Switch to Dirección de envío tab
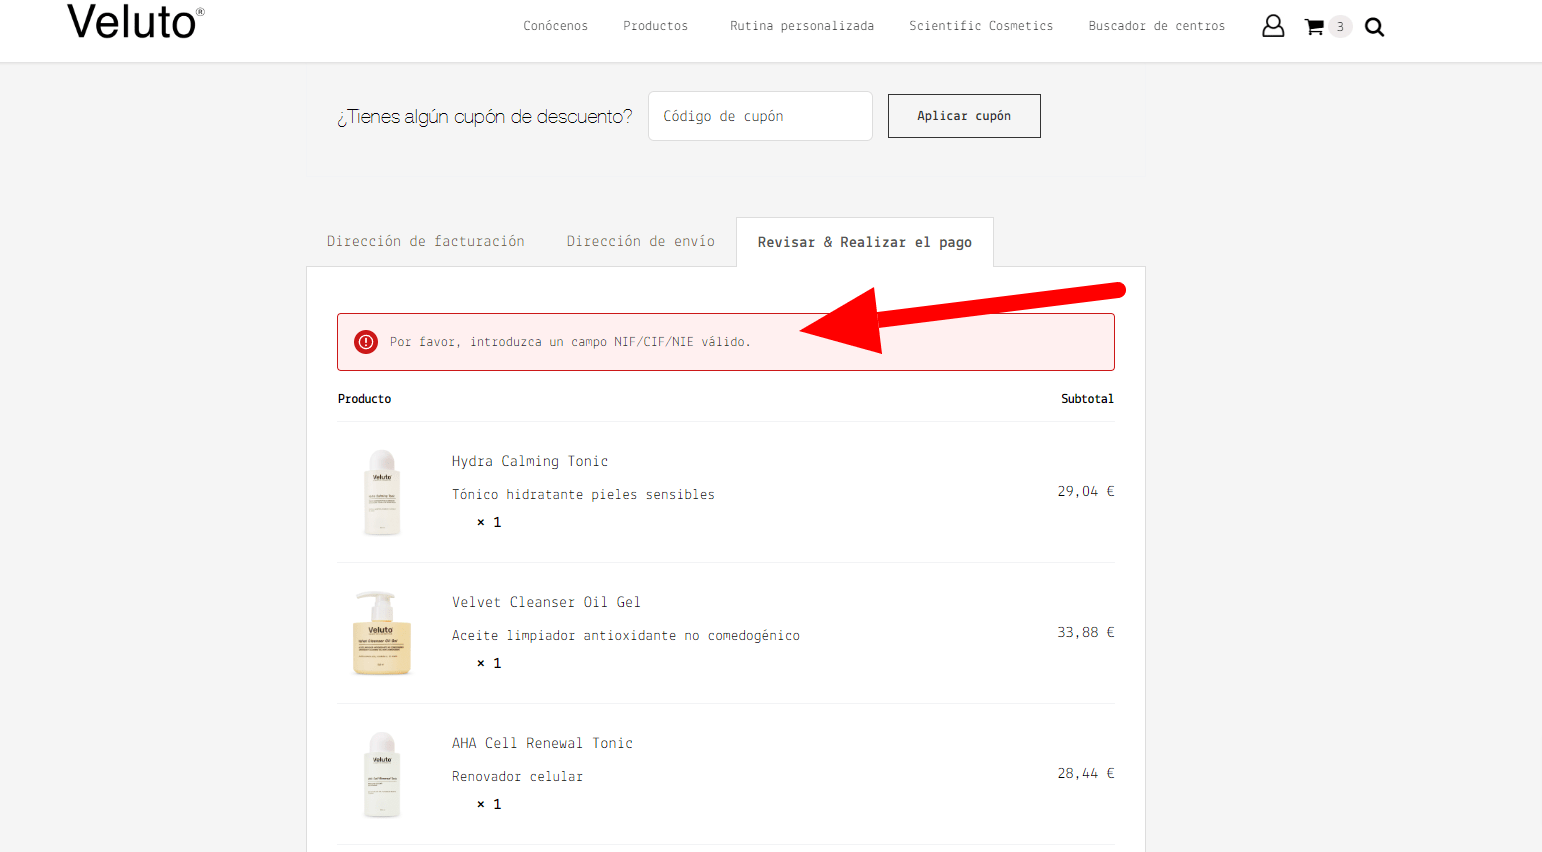Viewport: 1542px width, 852px height. [x=641, y=242]
